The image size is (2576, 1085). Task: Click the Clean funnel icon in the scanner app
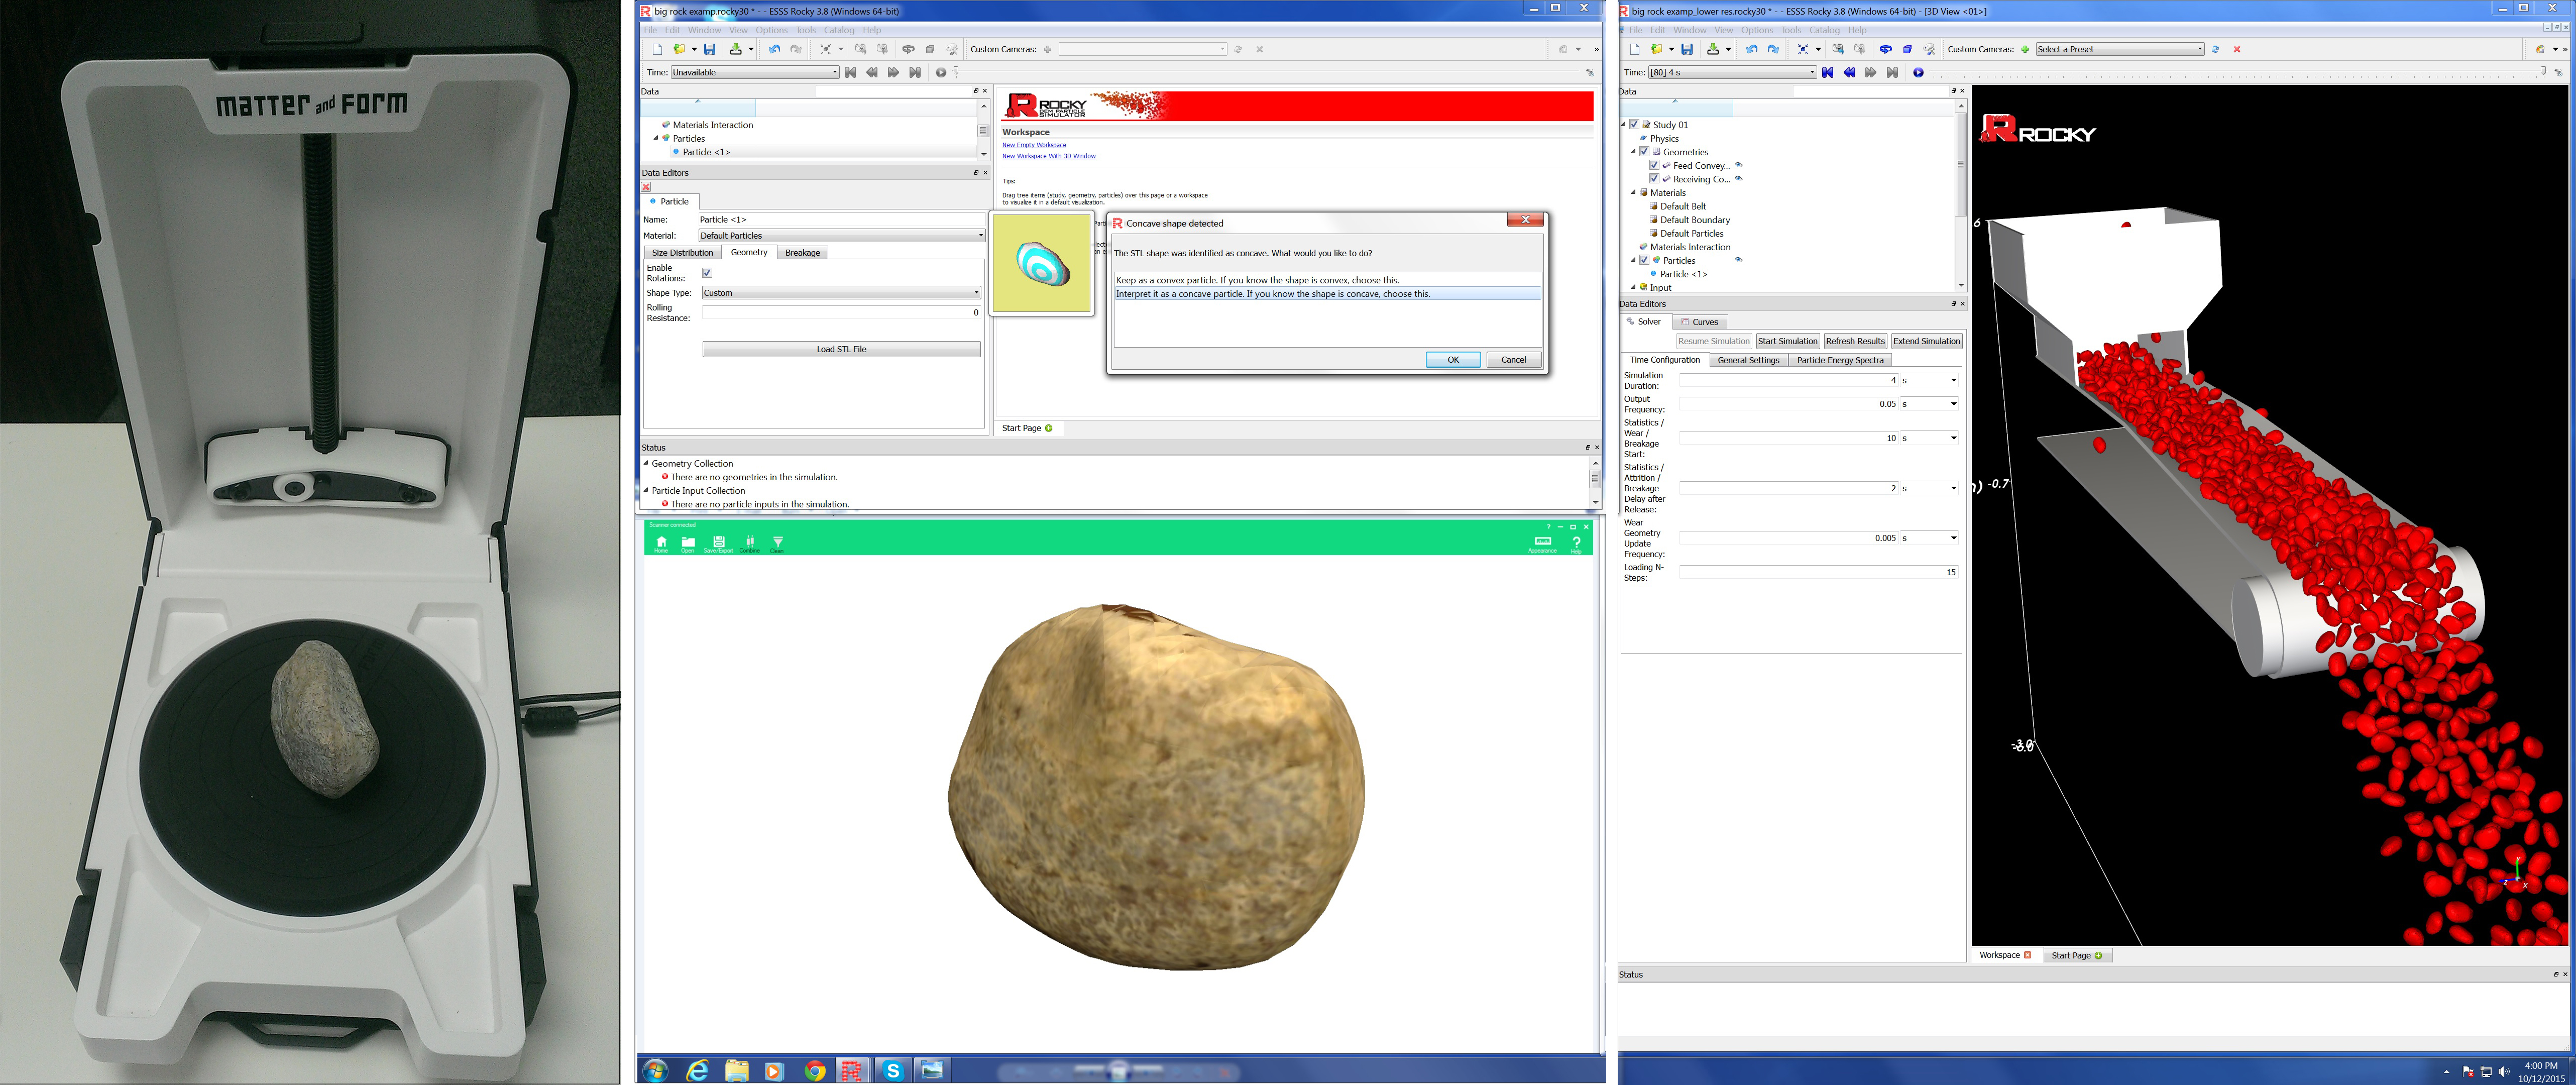coord(777,543)
